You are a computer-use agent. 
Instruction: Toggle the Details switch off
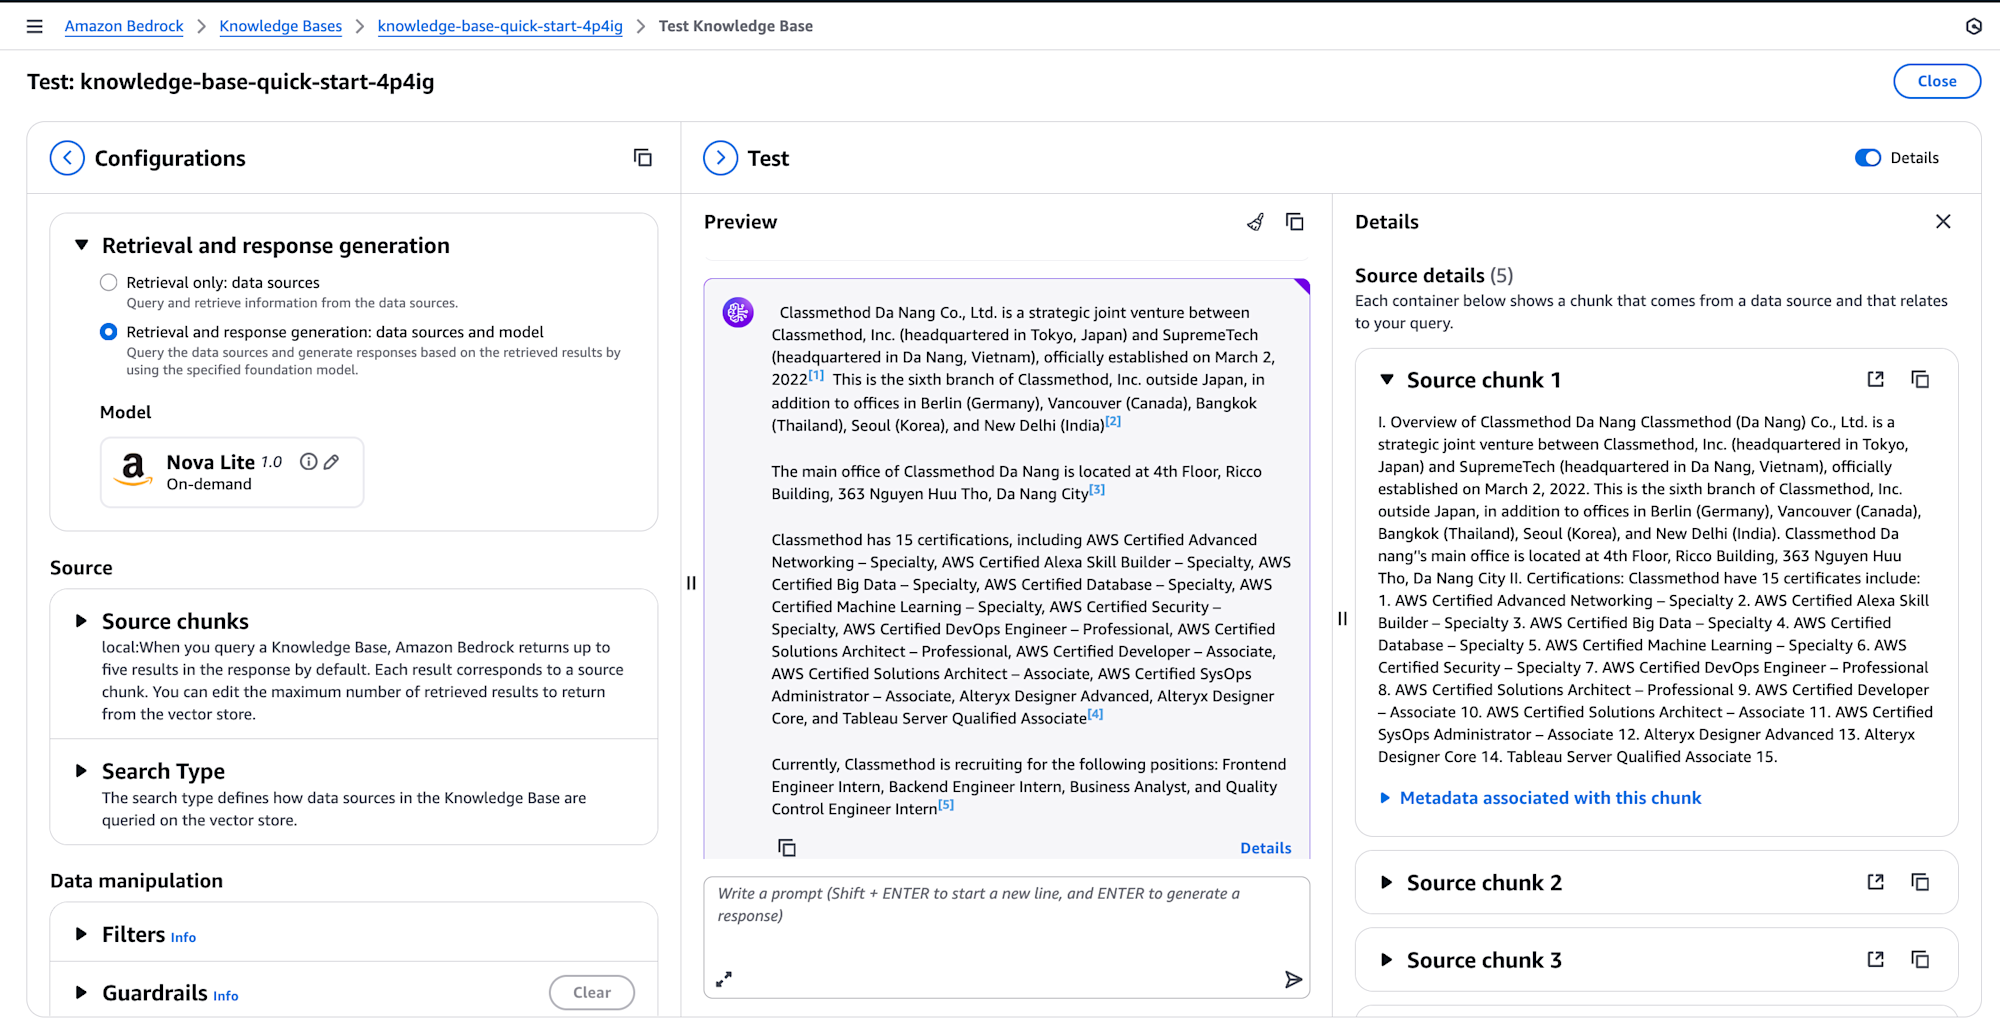[x=1868, y=158]
